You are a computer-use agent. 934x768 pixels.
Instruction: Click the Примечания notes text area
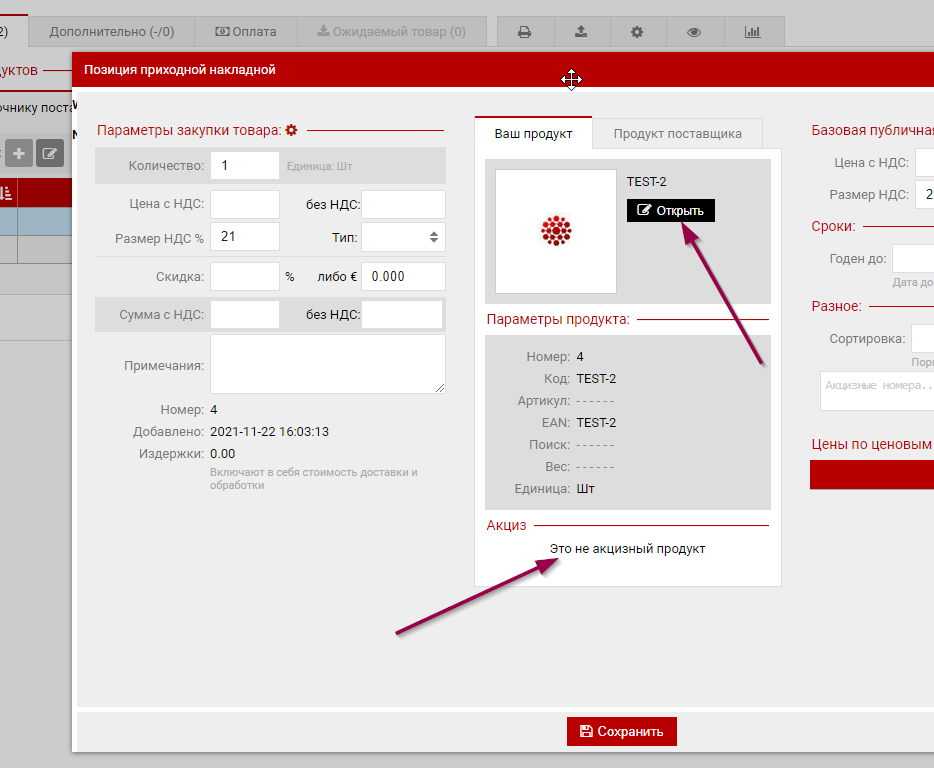click(x=327, y=364)
